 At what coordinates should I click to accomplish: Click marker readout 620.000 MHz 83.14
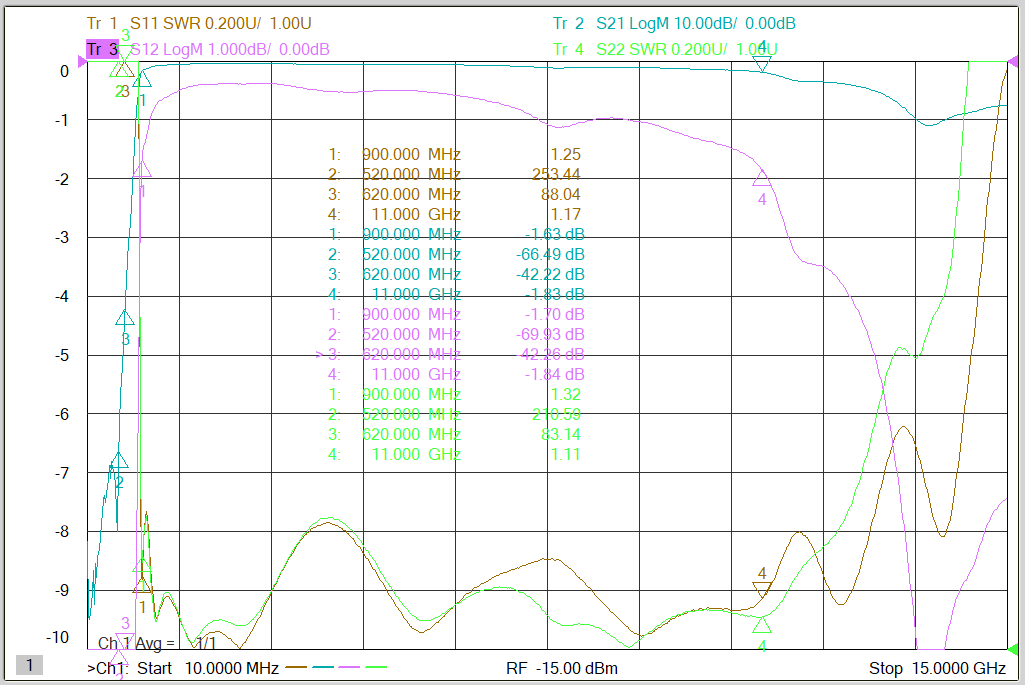point(454,434)
